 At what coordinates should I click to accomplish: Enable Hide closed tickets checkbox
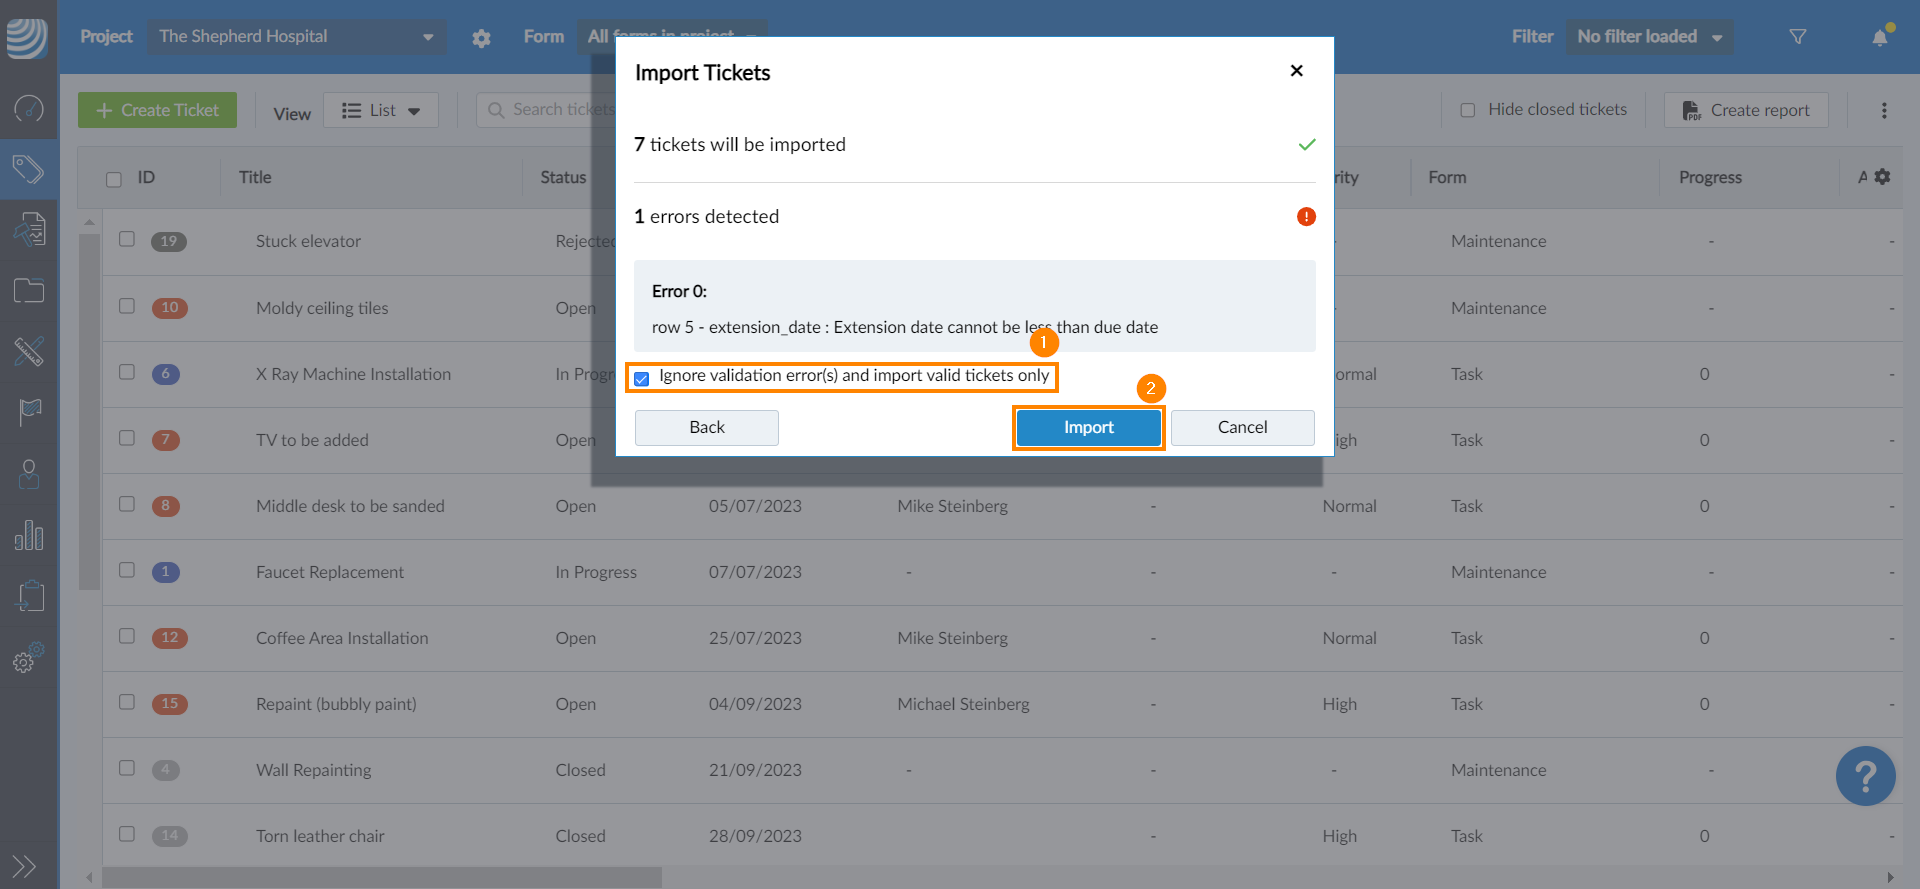(x=1468, y=110)
